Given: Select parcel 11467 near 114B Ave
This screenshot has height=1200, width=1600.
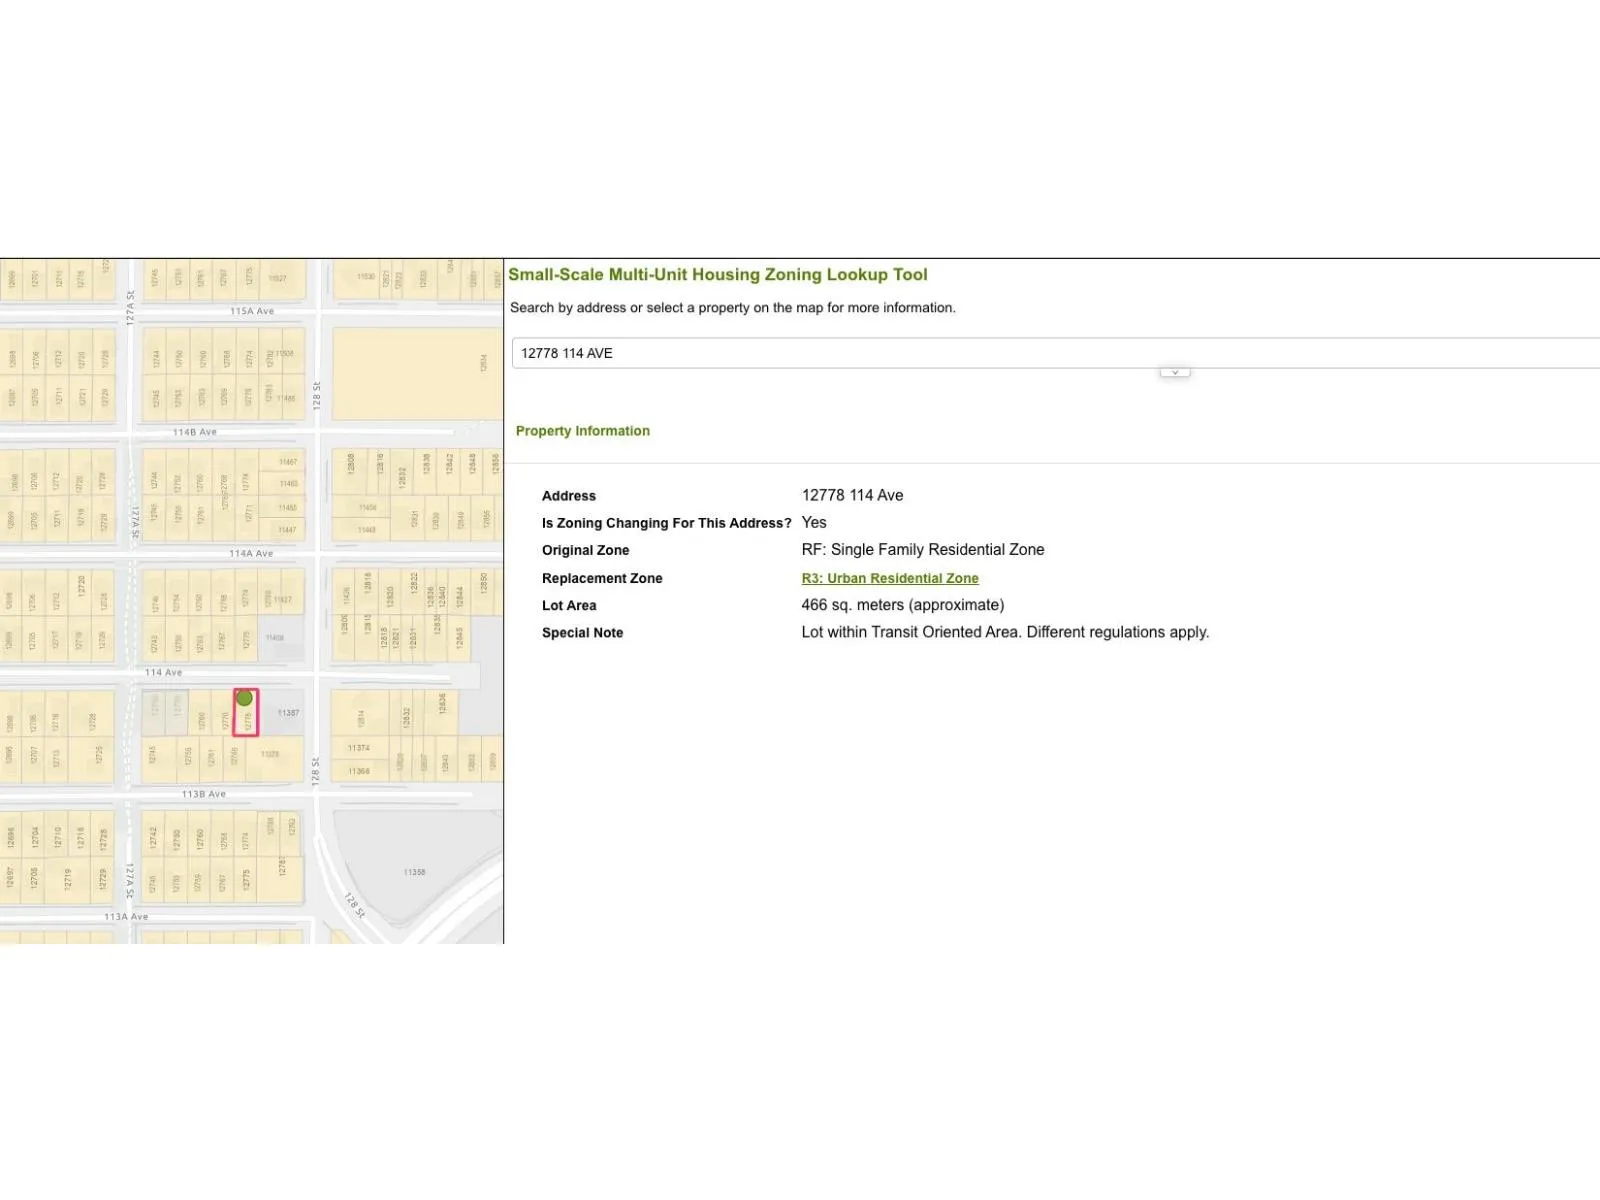Looking at the screenshot, I should (x=287, y=462).
